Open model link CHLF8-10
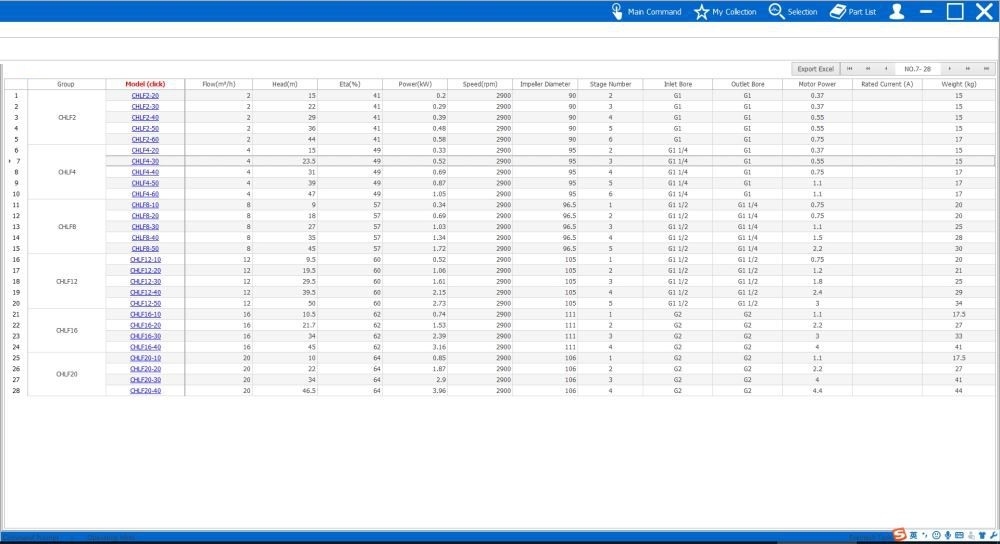 pos(145,205)
